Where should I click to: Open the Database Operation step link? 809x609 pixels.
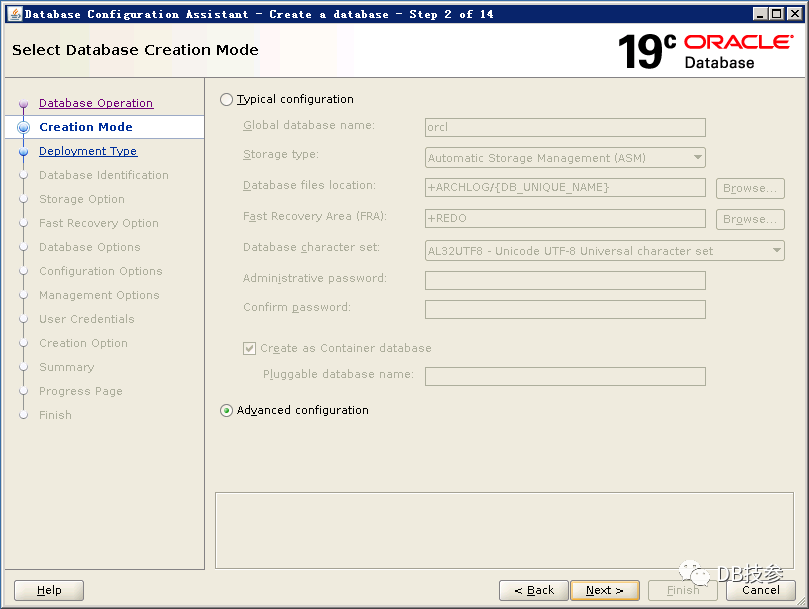click(x=96, y=104)
